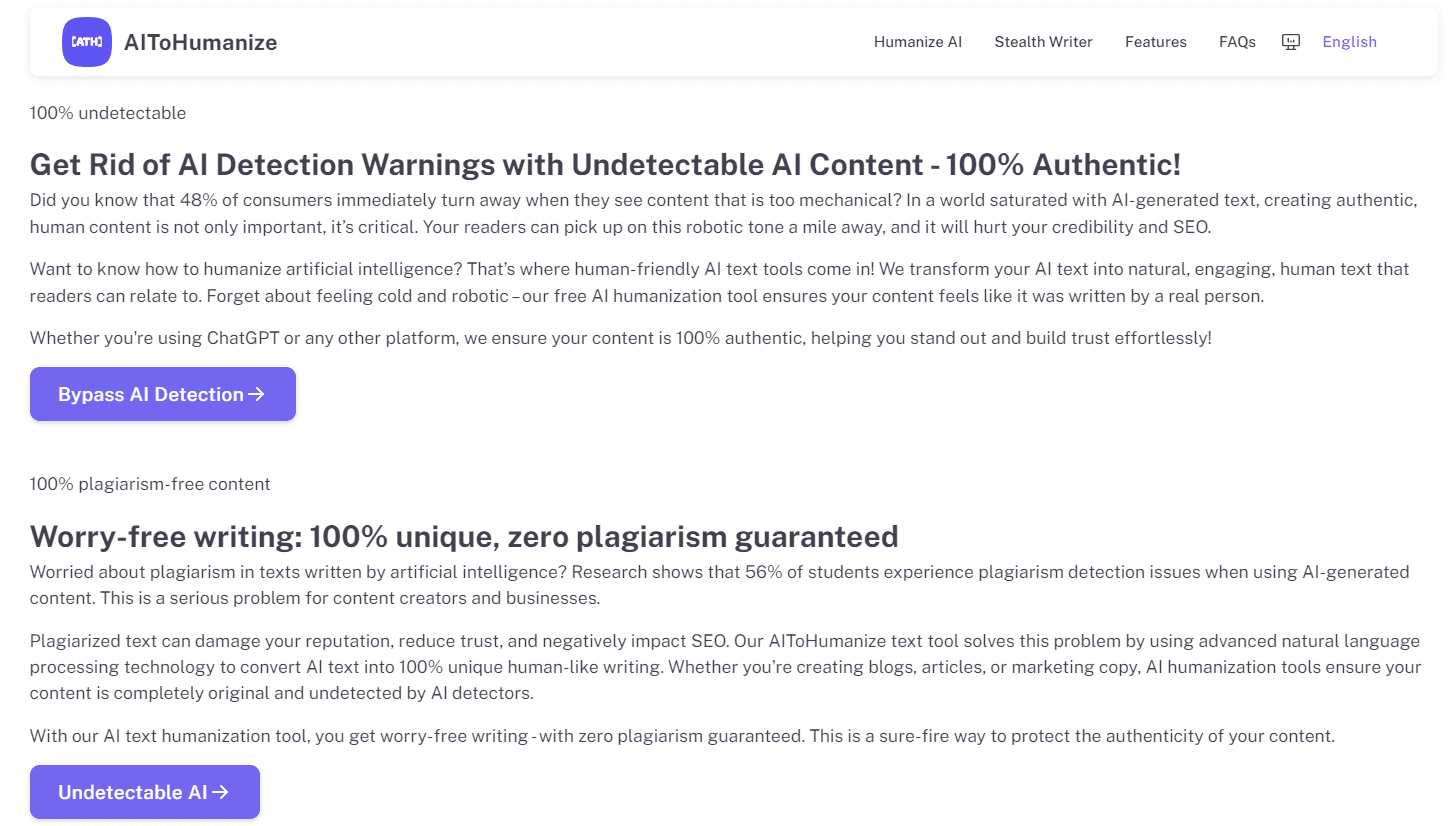Click the FAQs navigation link
The width and height of the screenshot is (1455, 826).
1237,41
